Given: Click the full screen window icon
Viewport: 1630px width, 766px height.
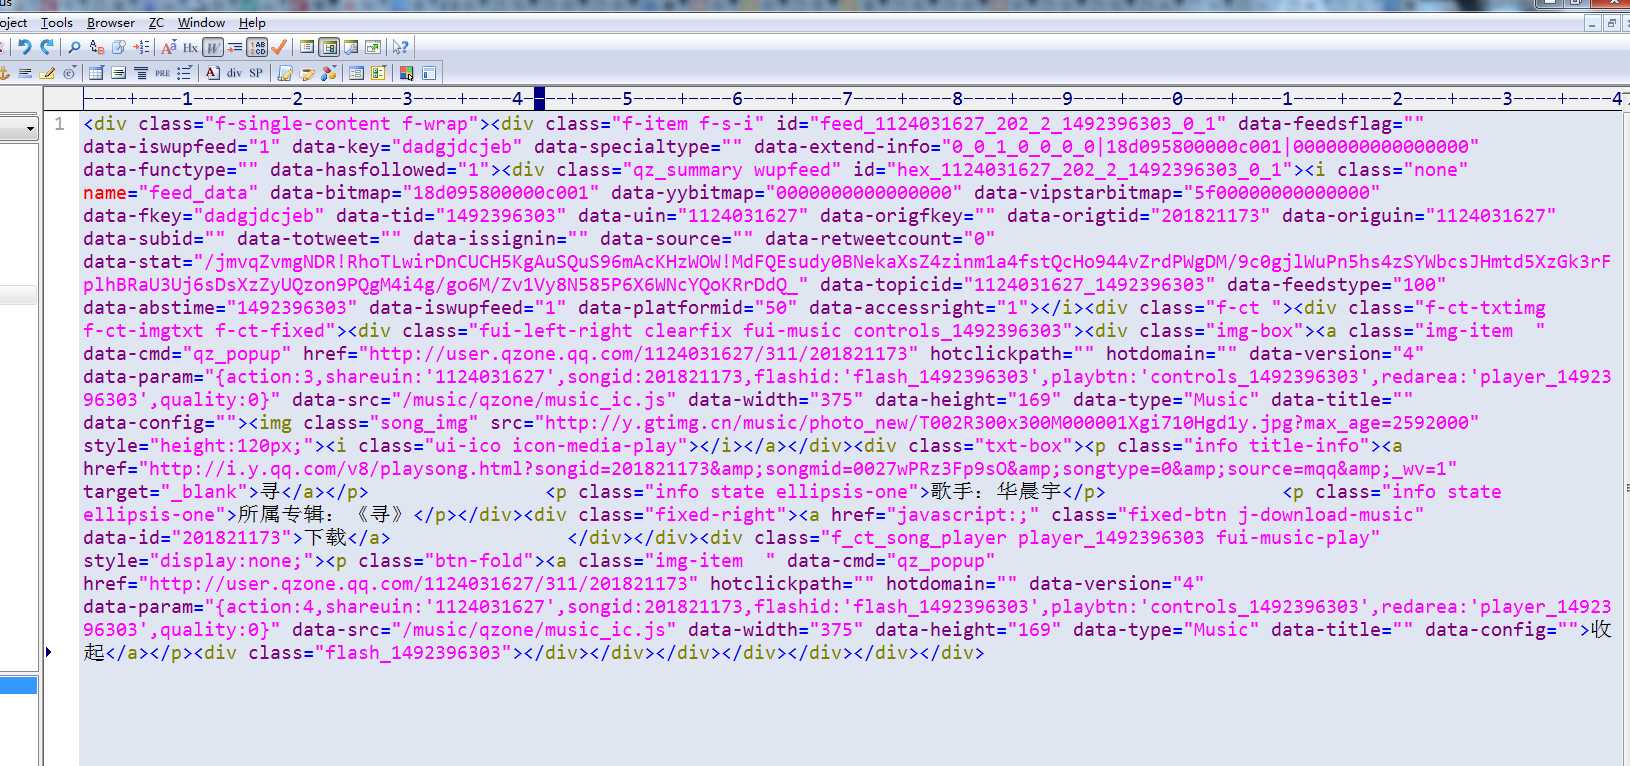Looking at the screenshot, I should pyautogui.click(x=373, y=47).
